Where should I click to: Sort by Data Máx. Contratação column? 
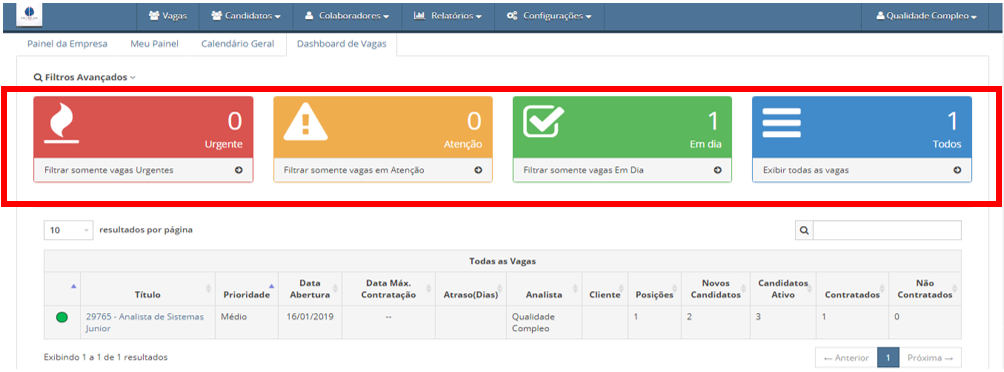389,289
